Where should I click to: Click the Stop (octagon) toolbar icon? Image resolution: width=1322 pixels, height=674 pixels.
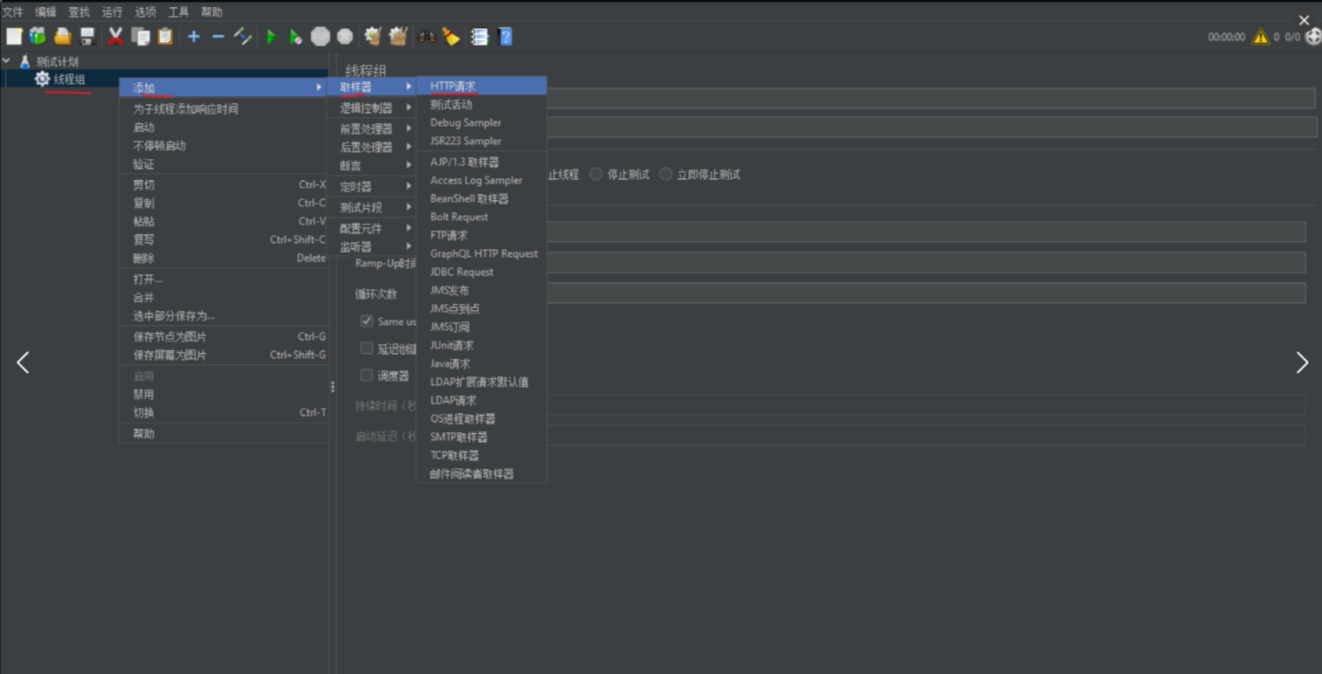coord(320,37)
